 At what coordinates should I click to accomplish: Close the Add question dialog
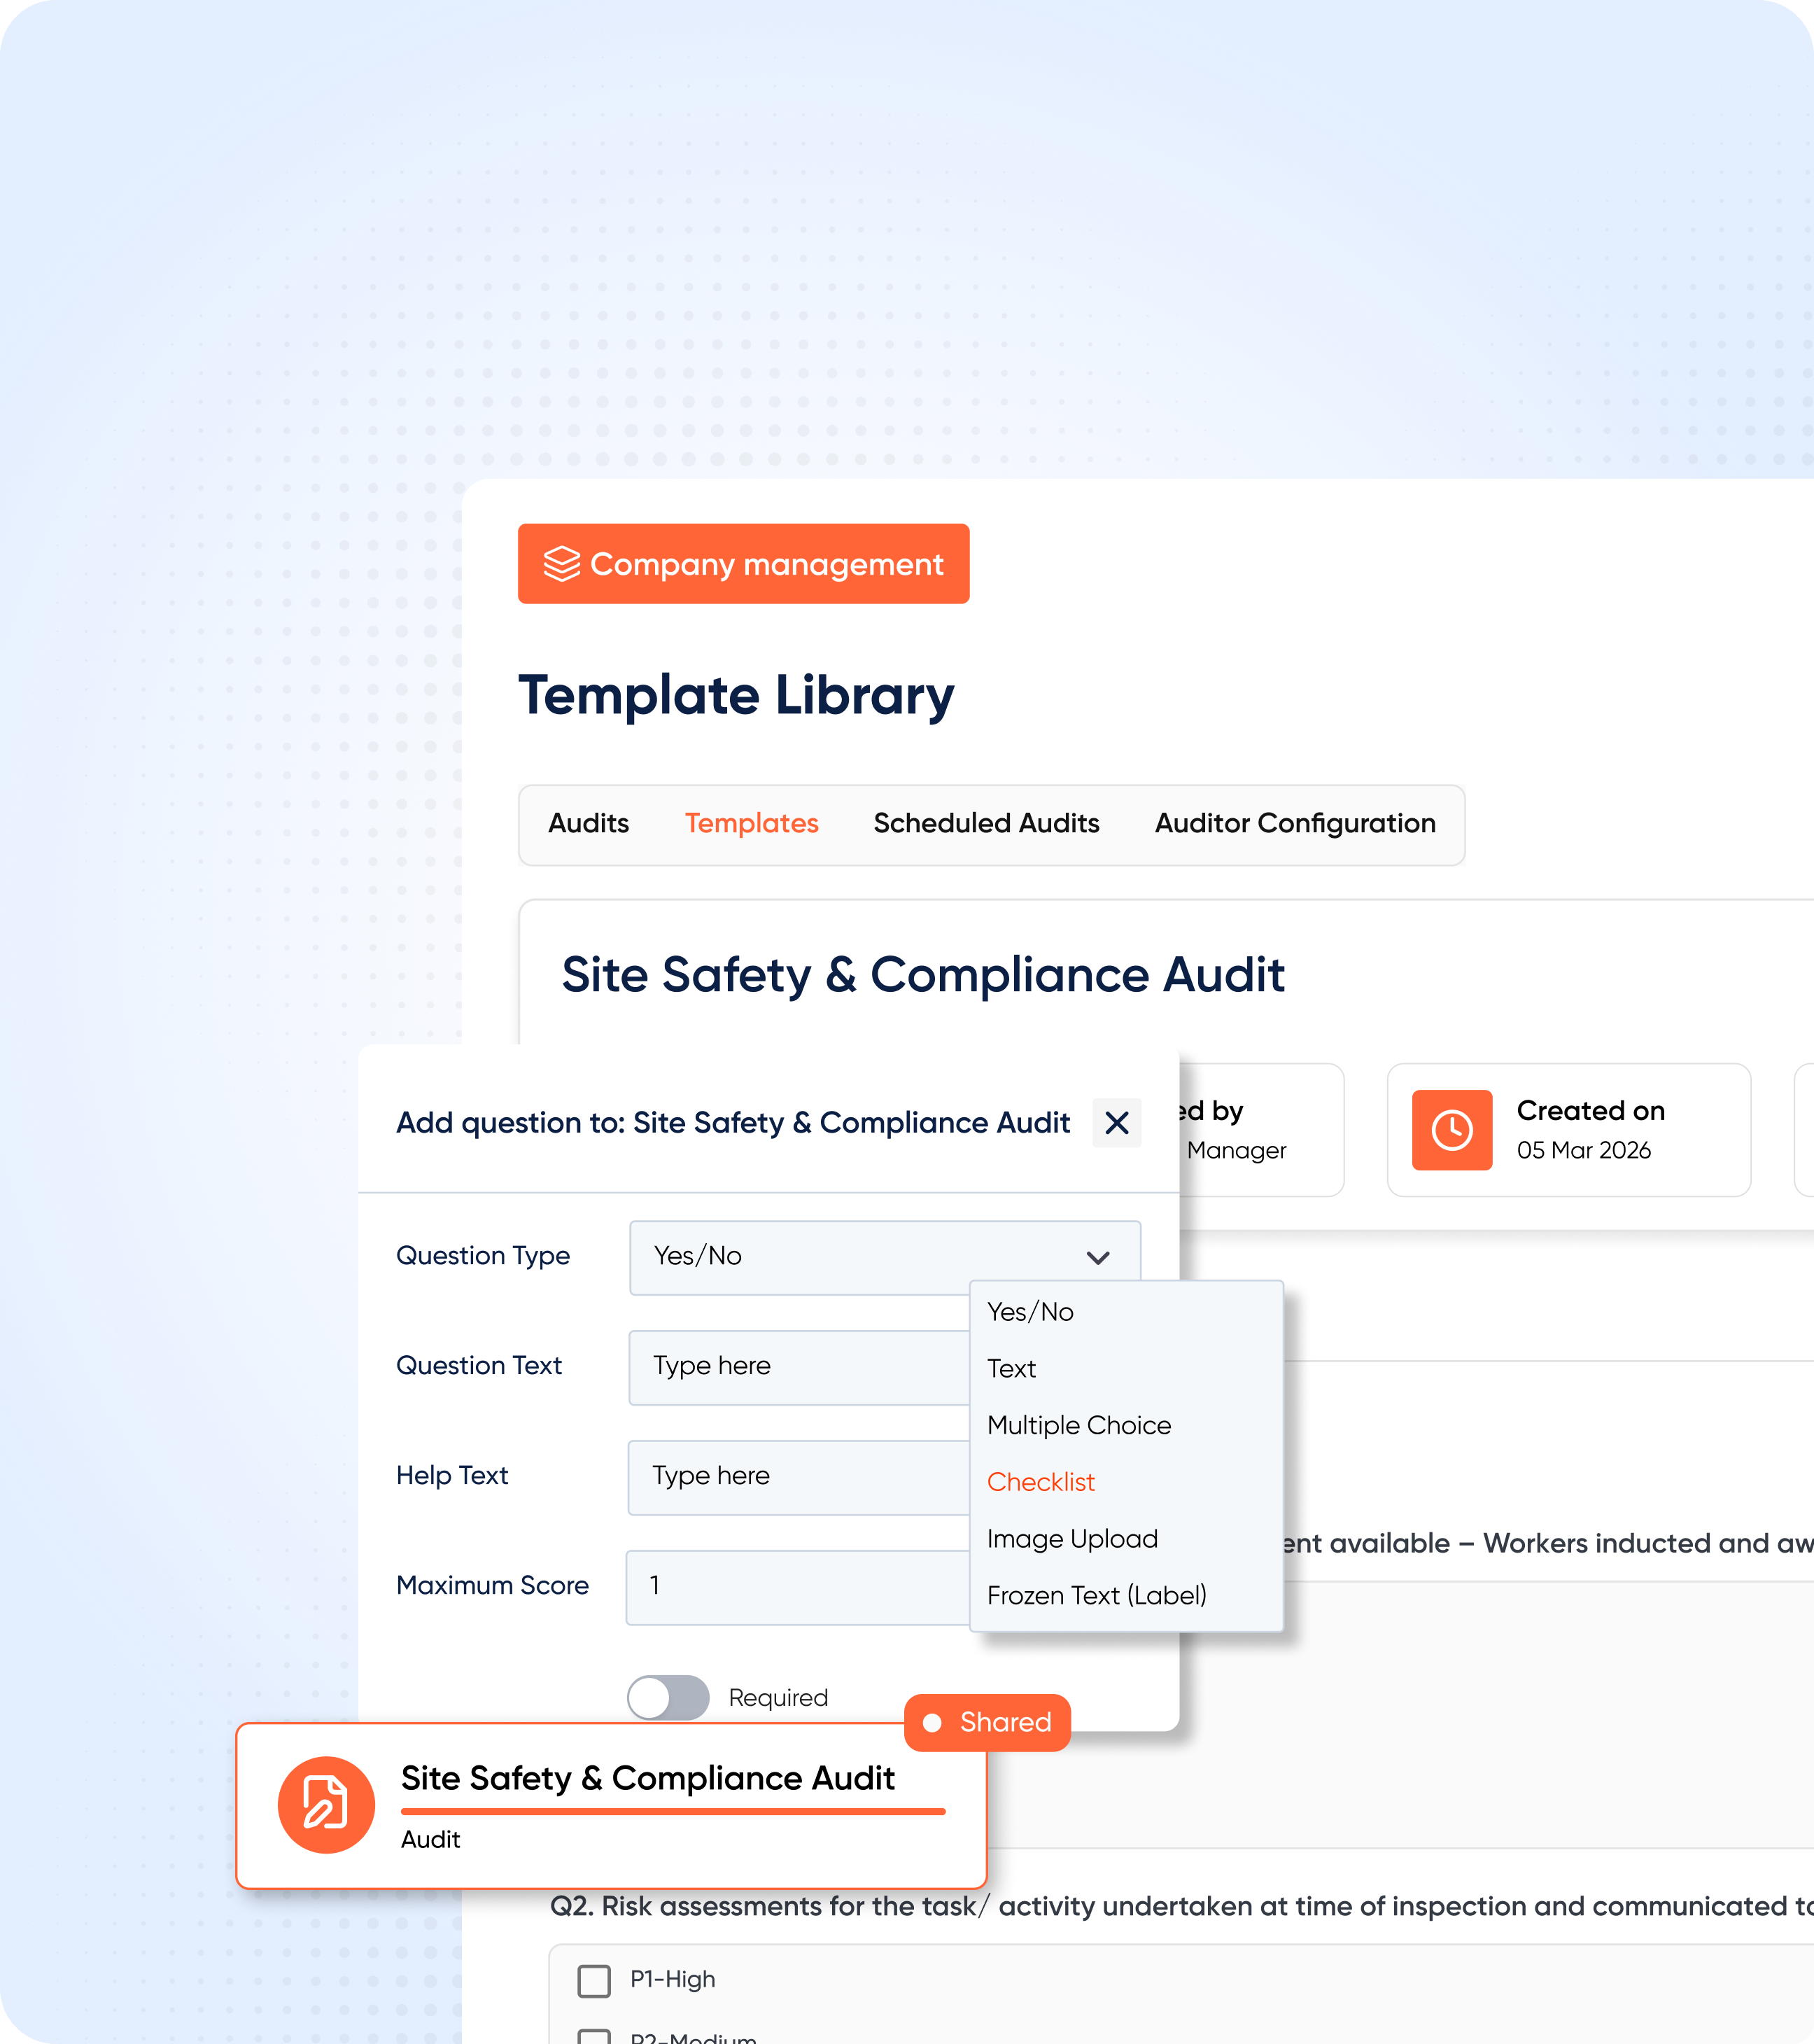[x=1117, y=1123]
